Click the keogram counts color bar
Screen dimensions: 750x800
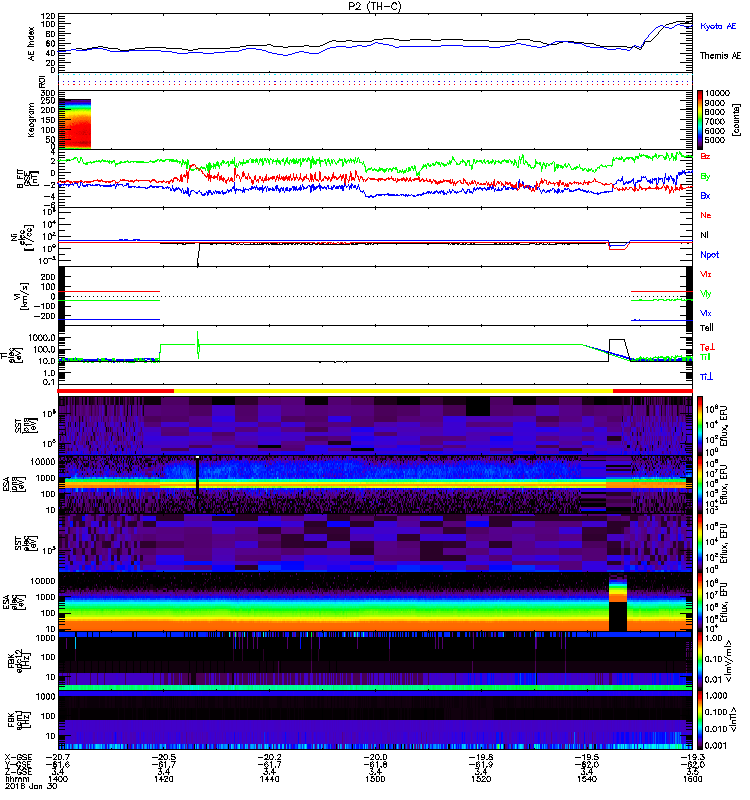click(700, 120)
